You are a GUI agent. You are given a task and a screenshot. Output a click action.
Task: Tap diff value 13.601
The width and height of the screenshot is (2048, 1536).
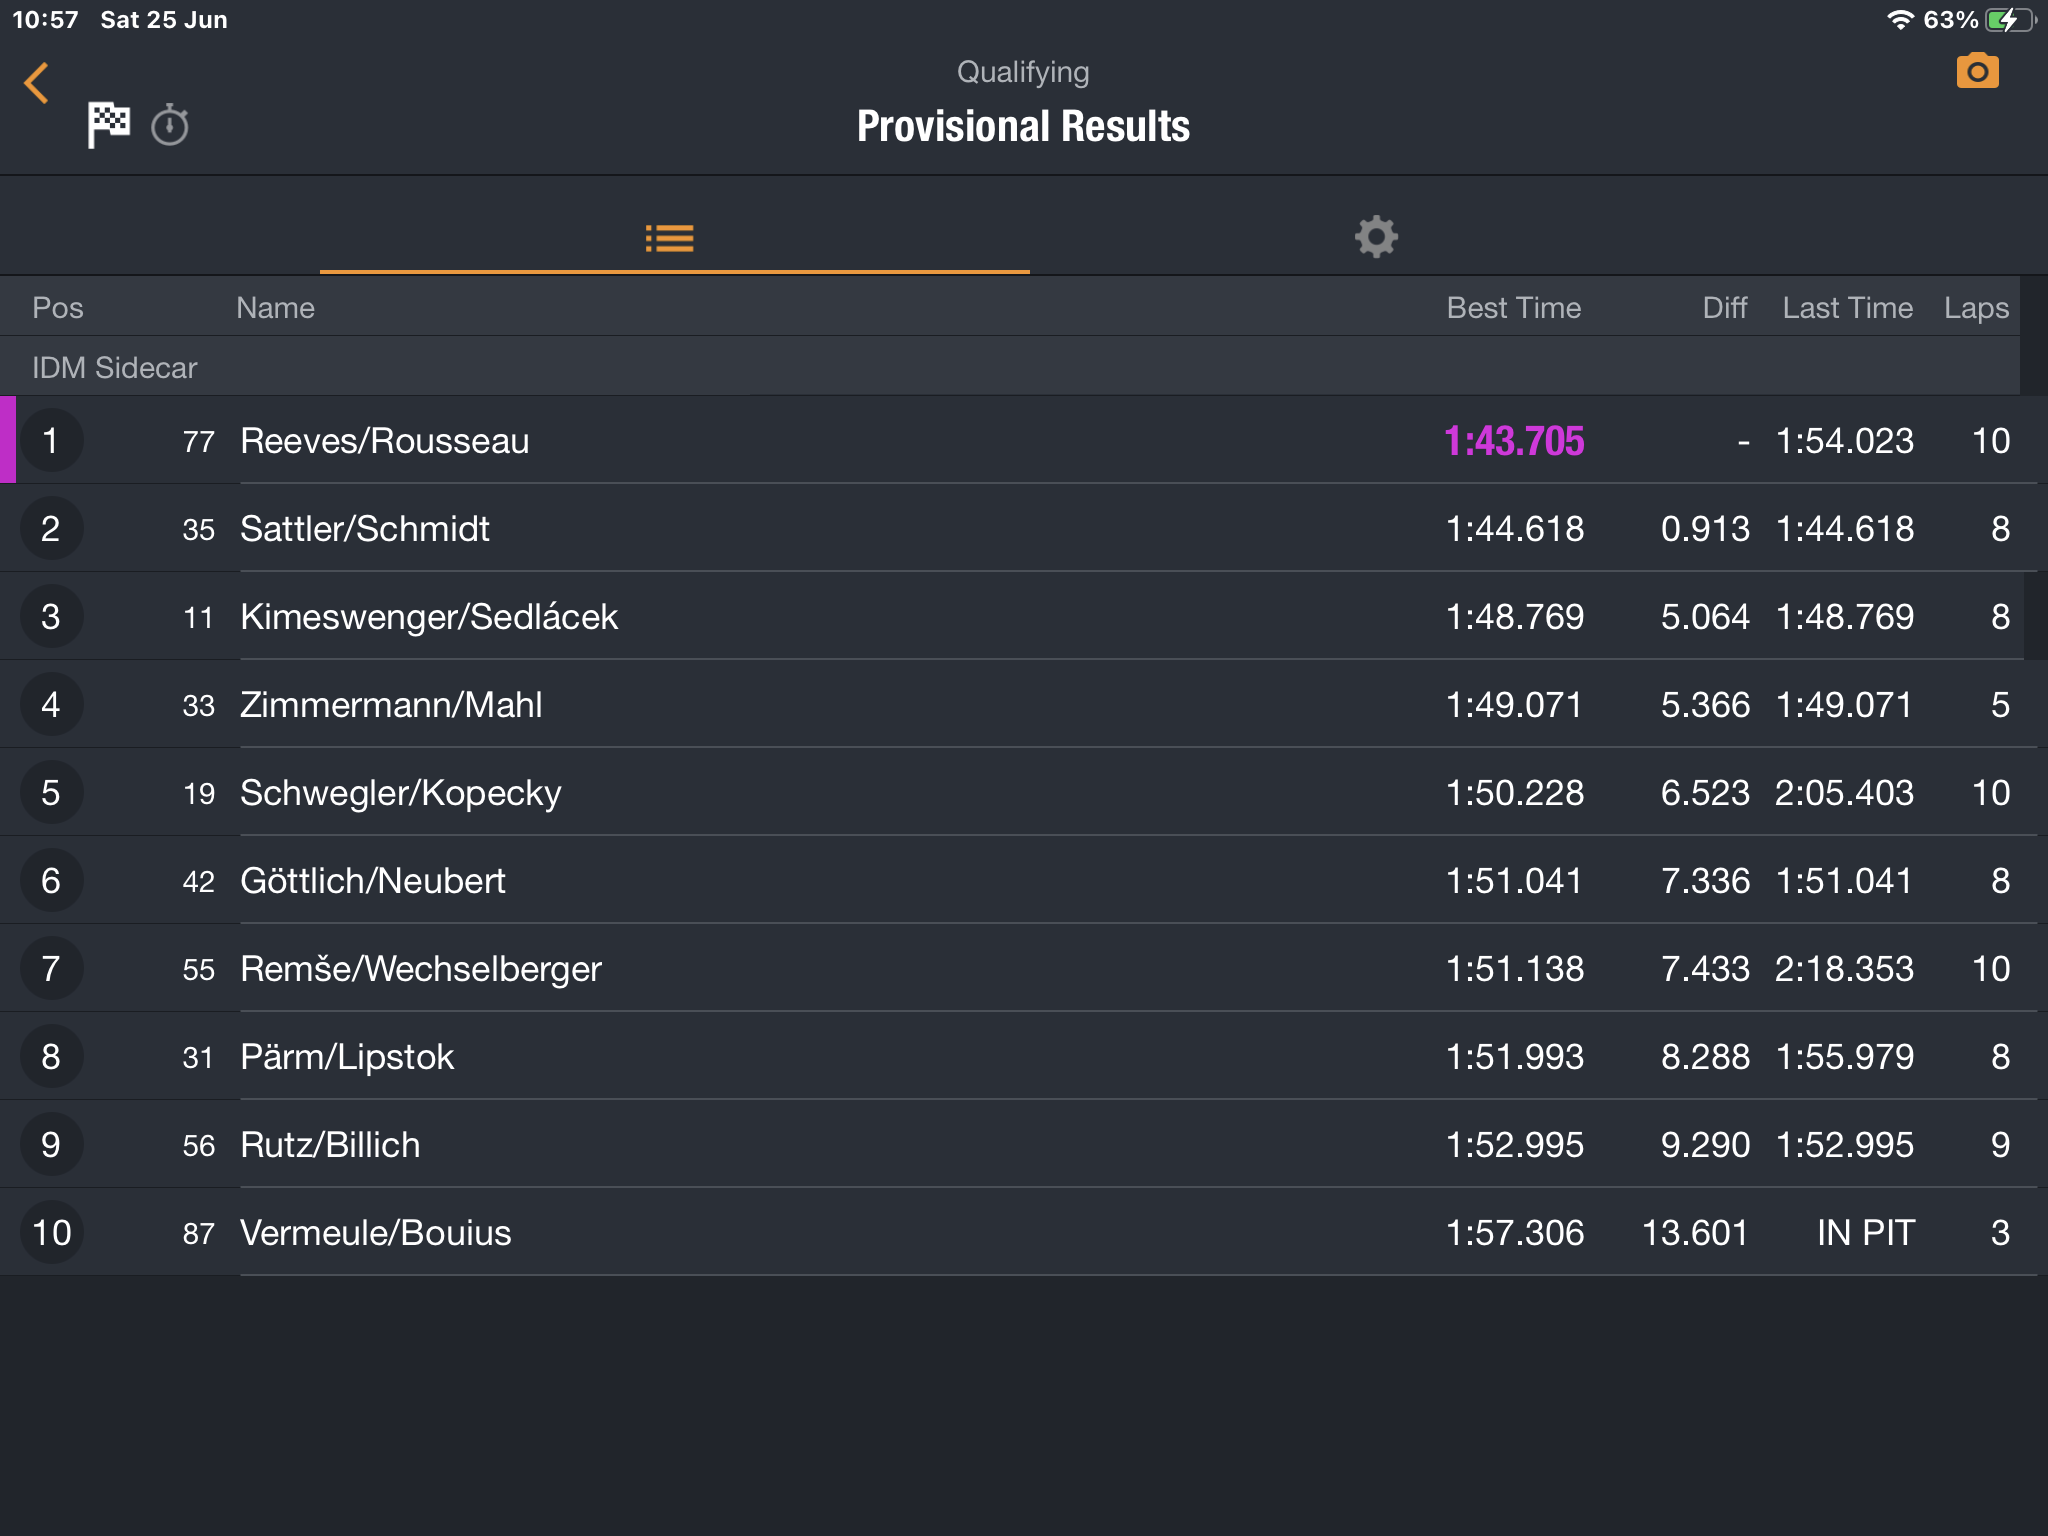[1695, 1233]
